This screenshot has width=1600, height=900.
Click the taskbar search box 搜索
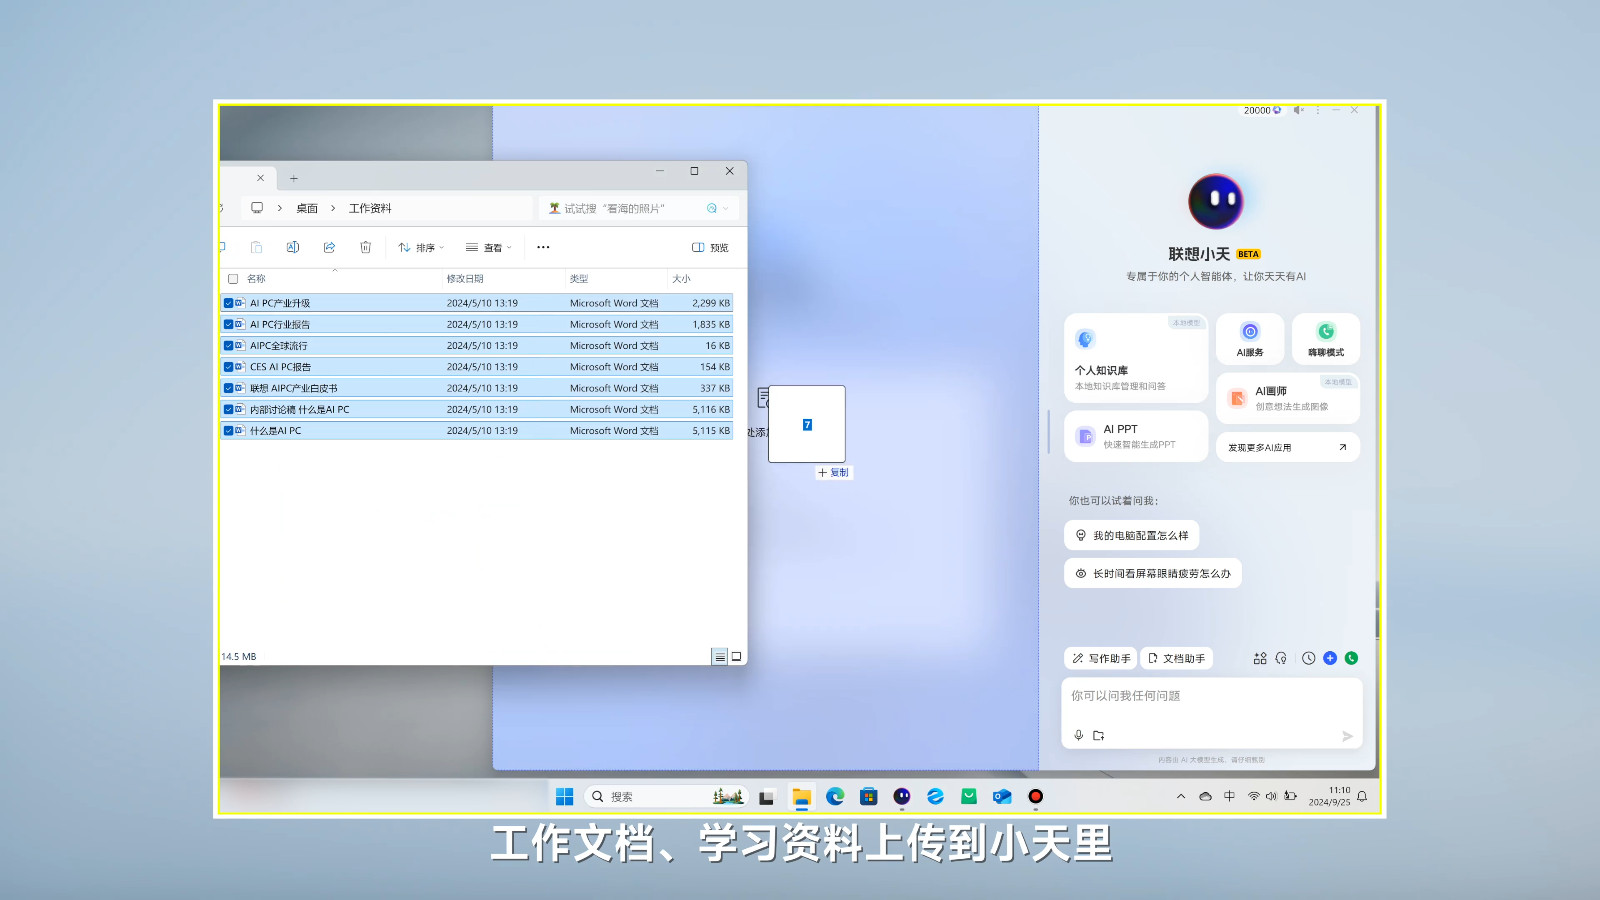point(667,796)
